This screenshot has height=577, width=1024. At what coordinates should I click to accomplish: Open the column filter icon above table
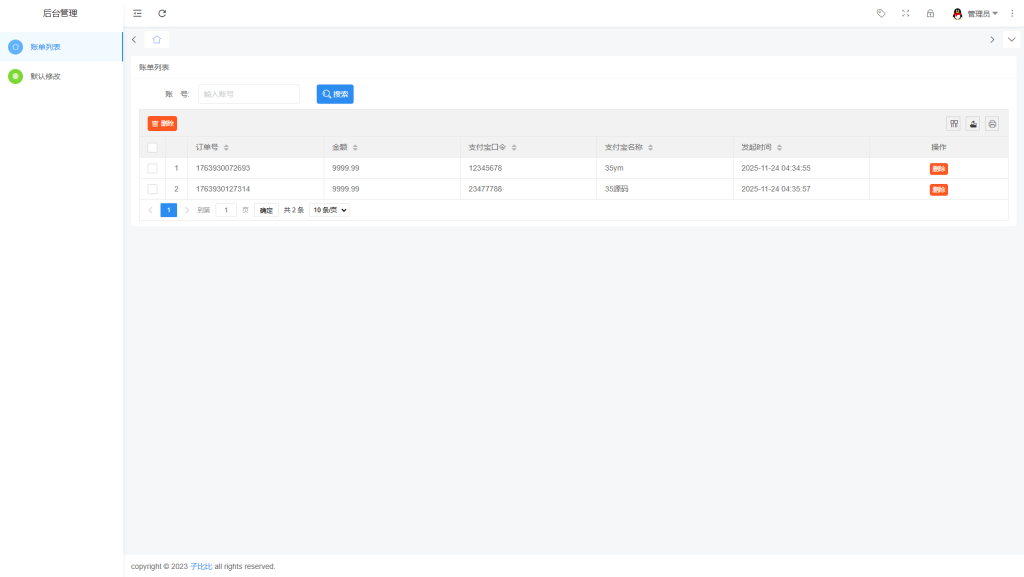[x=954, y=124]
